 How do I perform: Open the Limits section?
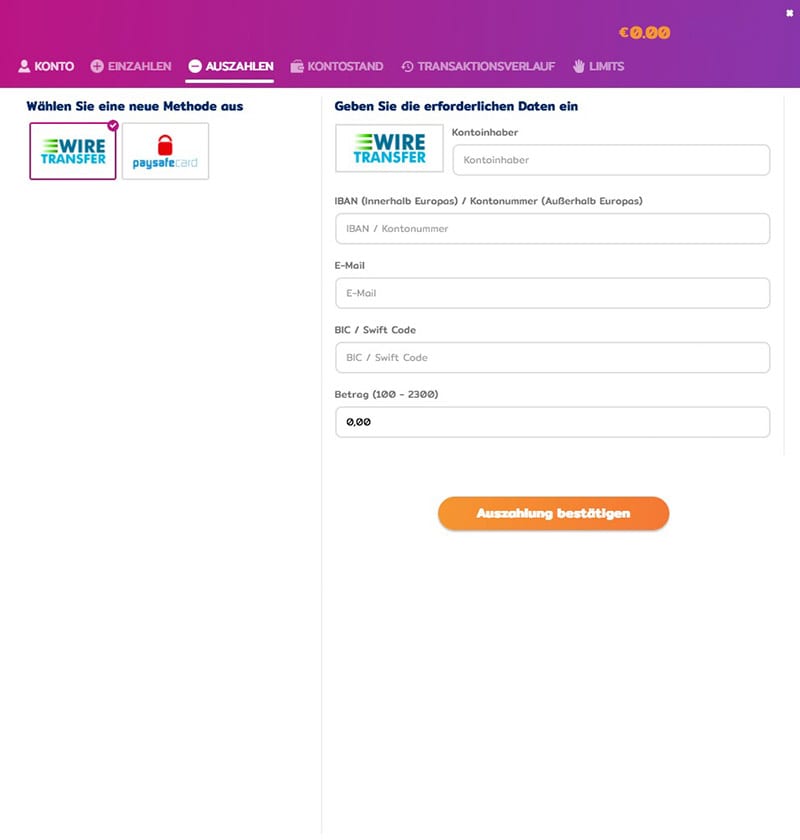603,66
